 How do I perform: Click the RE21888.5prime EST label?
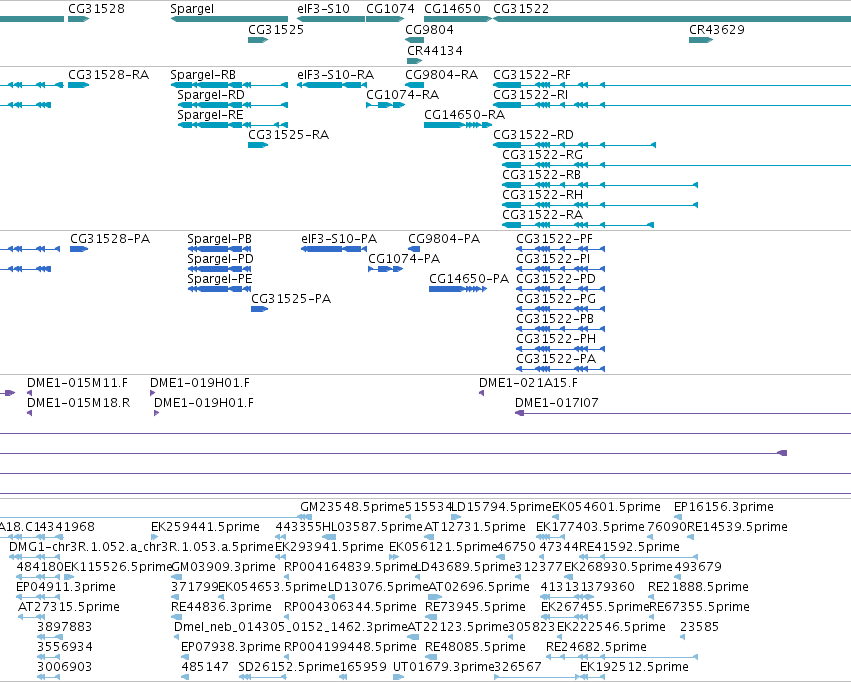(698, 587)
